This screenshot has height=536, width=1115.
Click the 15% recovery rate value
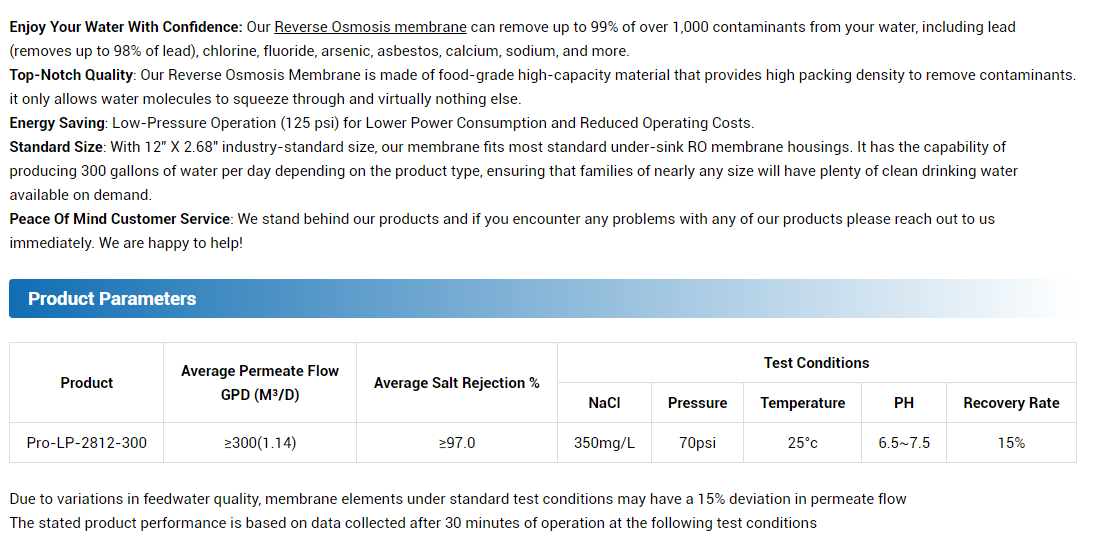(x=1011, y=443)
